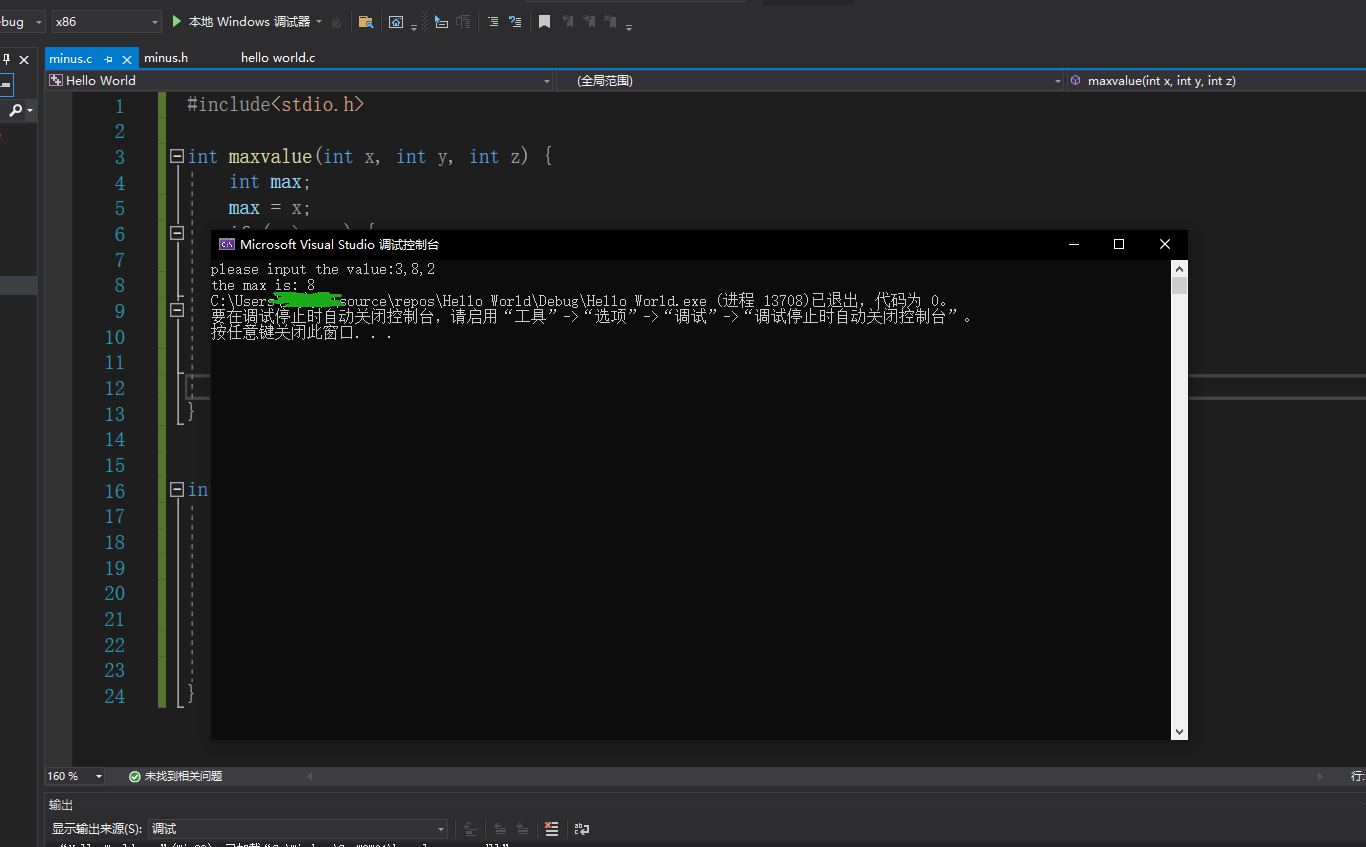Open the x86 platform dropdown
Image resolution: width=1366 pixels, height=847 pixels.
tap(107, 21)
